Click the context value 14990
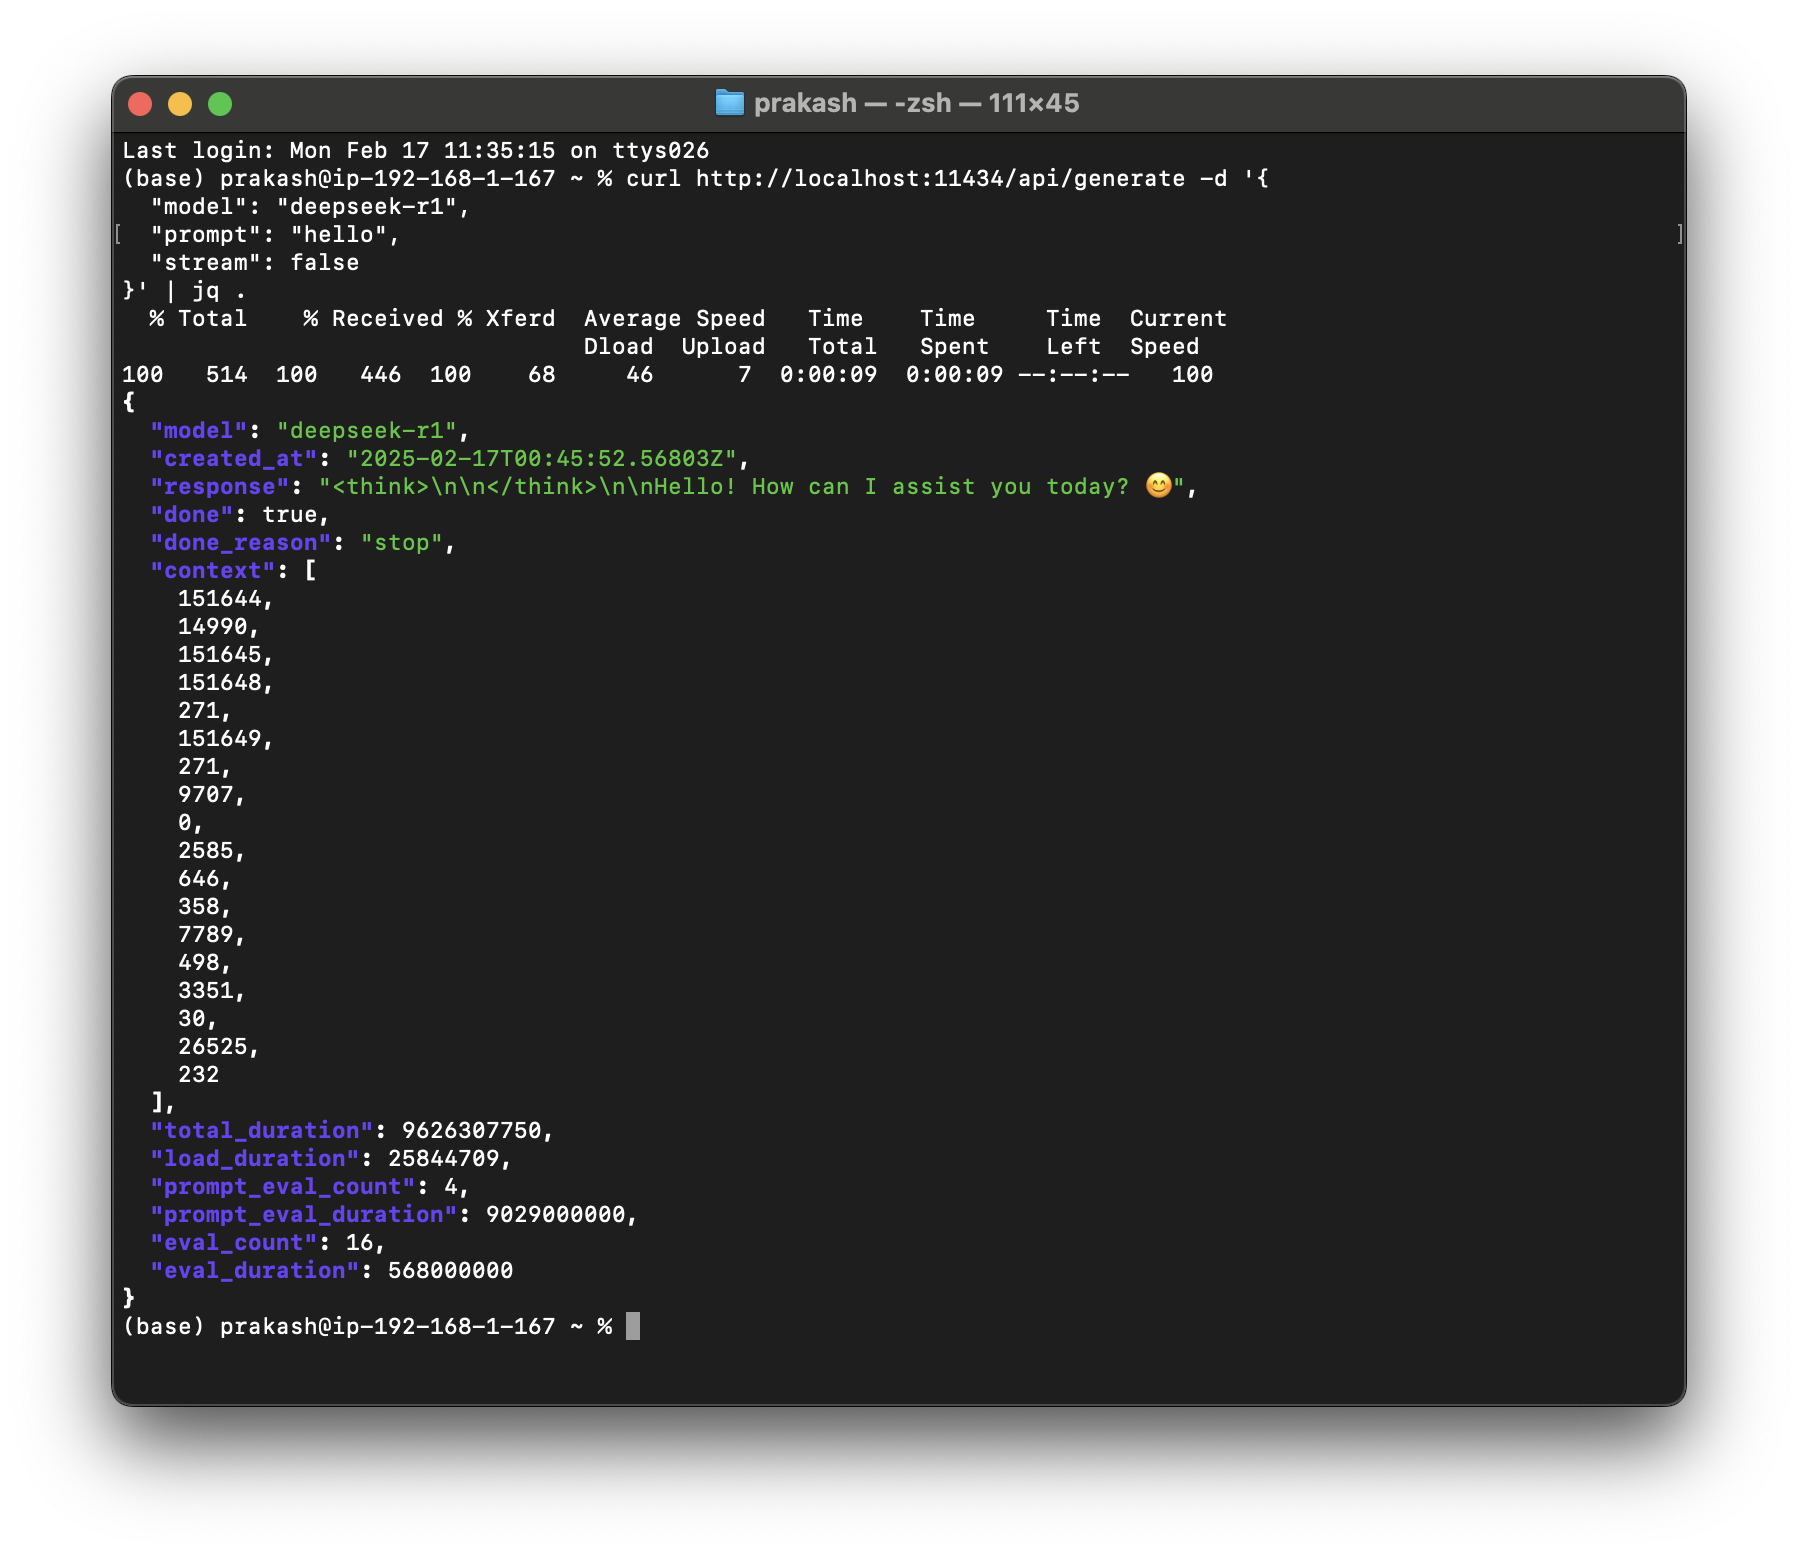 pyautogui.click(x=213, y=627)
